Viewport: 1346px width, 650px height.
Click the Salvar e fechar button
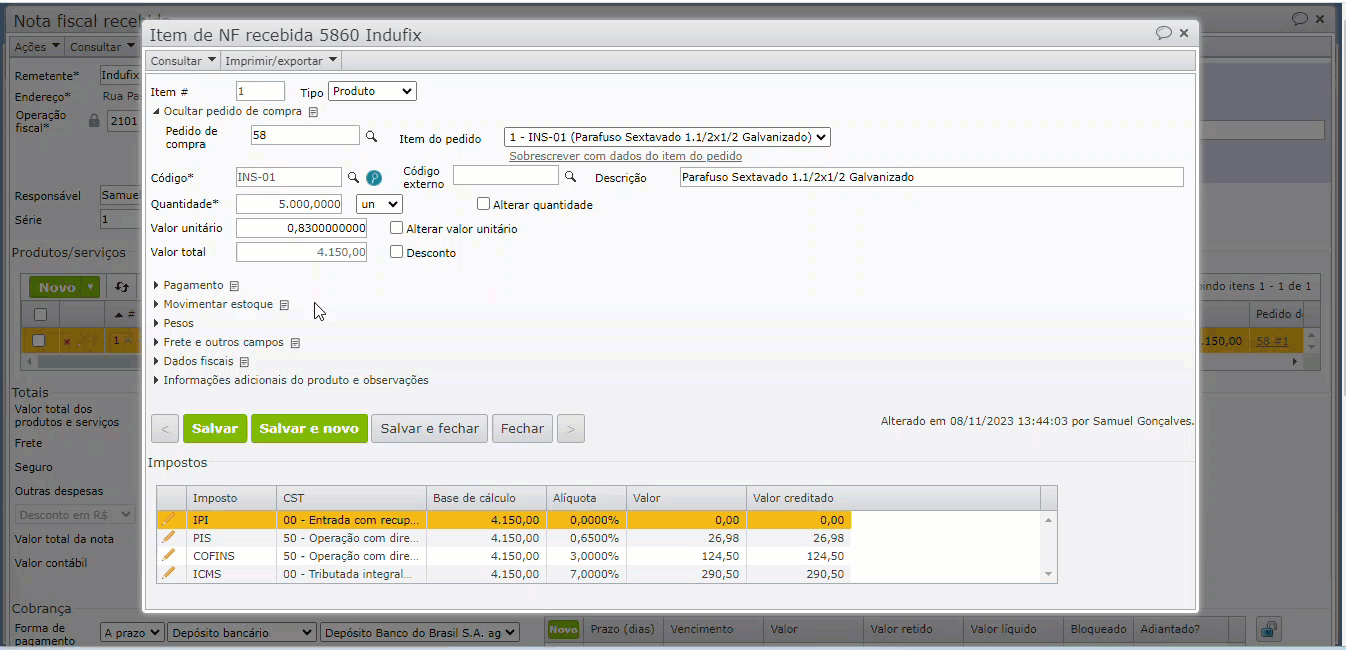(x=430, y=429)
